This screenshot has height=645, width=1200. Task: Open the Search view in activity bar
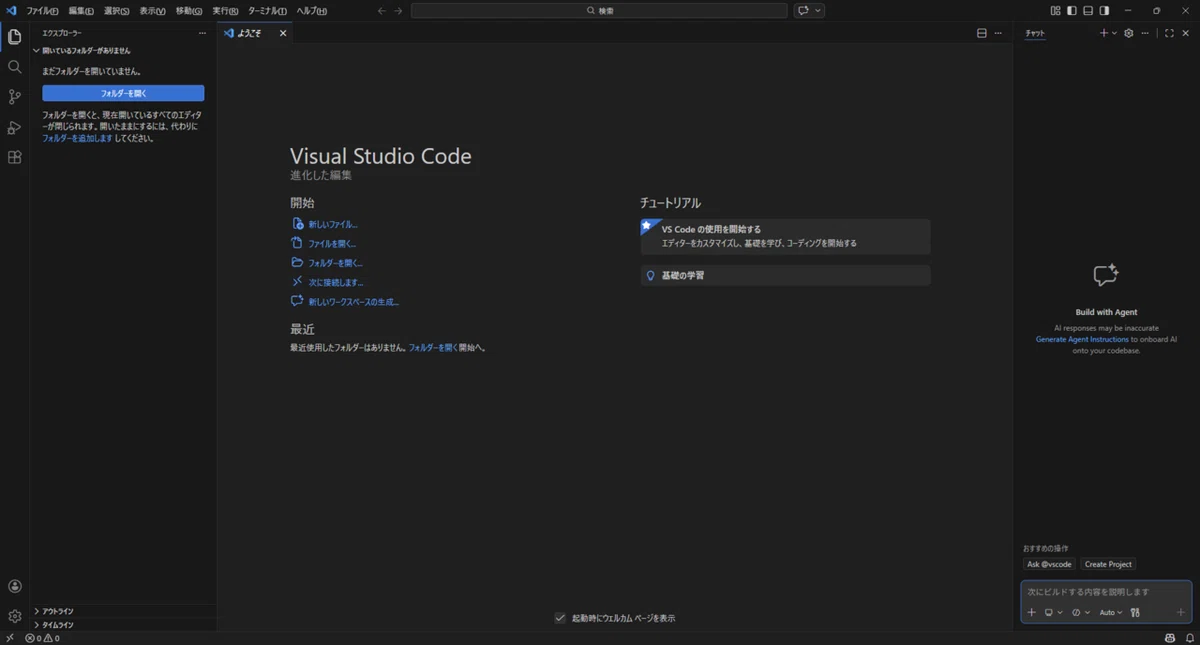tap(14, 67)
